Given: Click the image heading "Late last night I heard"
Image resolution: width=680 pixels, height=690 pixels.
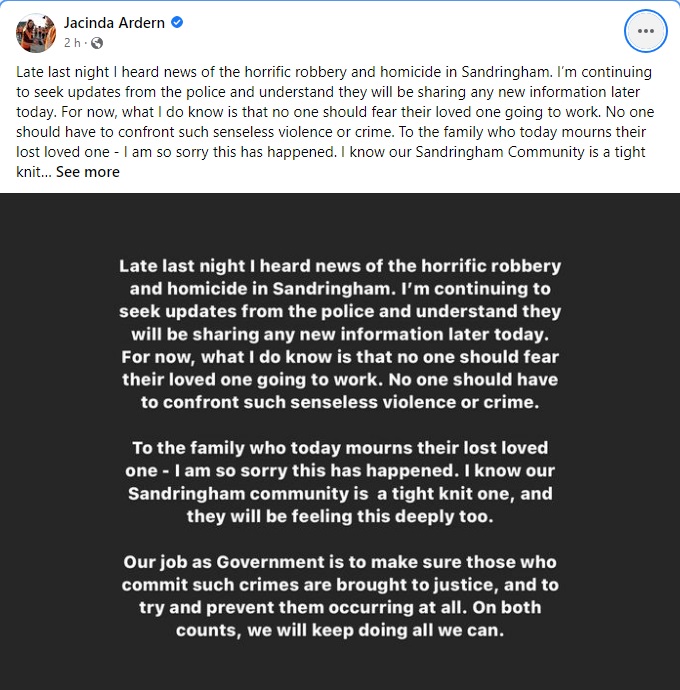Looking at the screenshot, I should pyautogui.click(x=340, y=267).
